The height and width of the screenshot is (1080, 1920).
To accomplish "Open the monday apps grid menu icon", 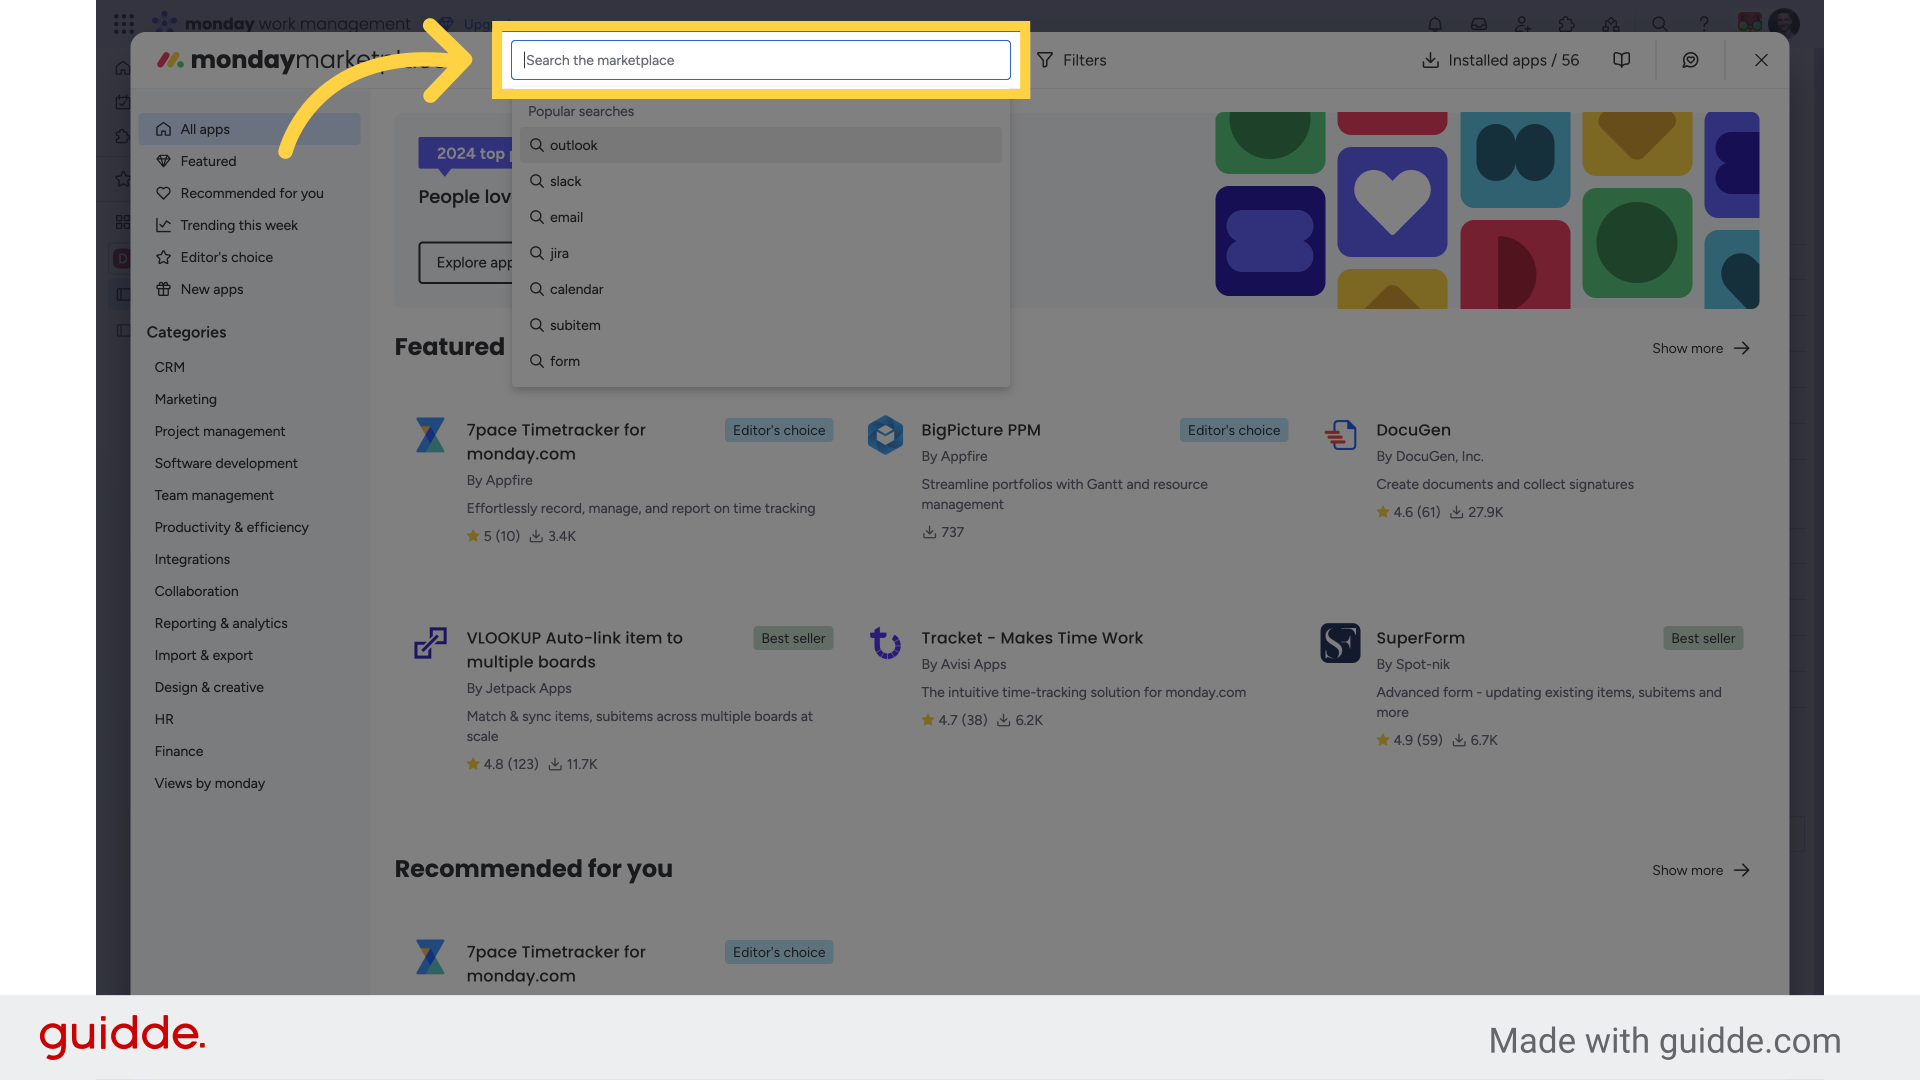I will point(124,23).
